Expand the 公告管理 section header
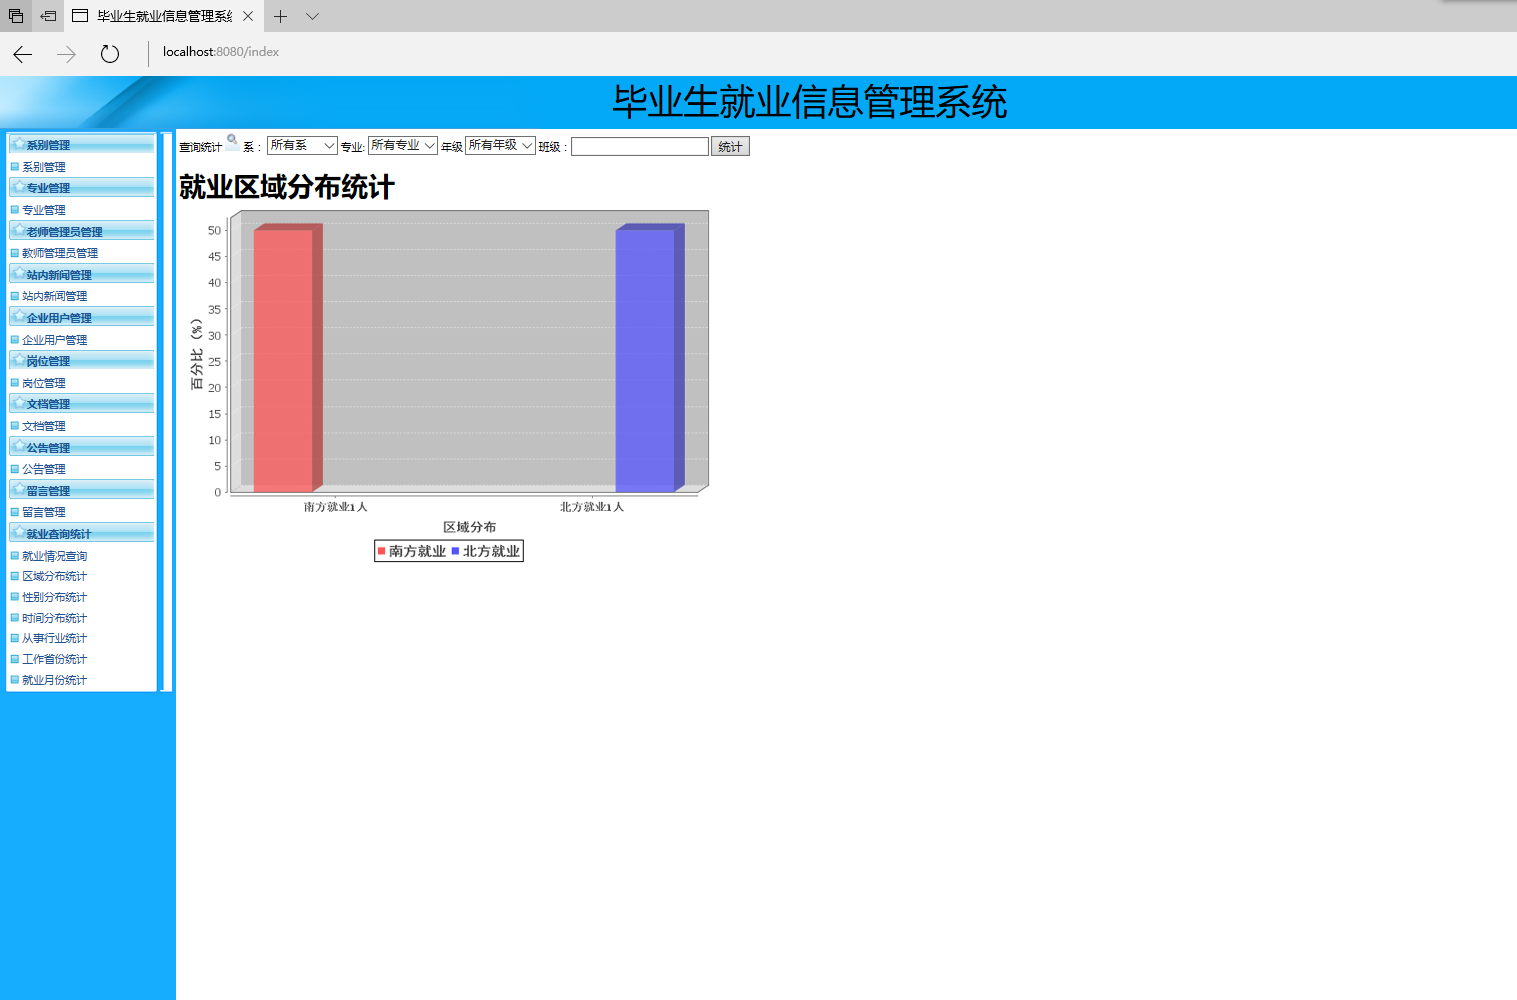Image resolution: width=1517 pixels, height=1000 pixels. point(82,447)
